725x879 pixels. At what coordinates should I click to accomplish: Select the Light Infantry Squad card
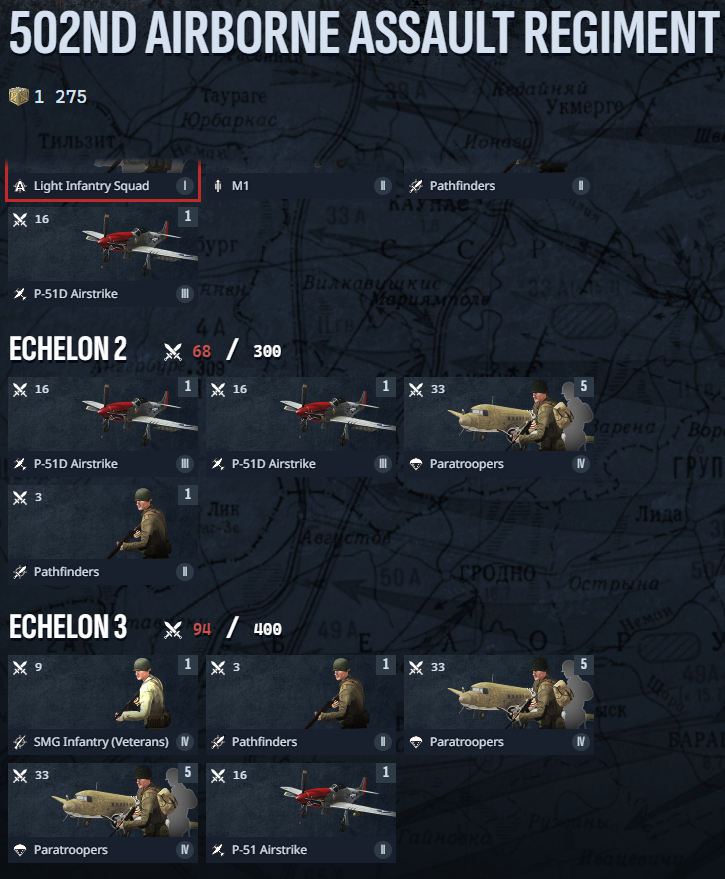[x=103, y=180]
